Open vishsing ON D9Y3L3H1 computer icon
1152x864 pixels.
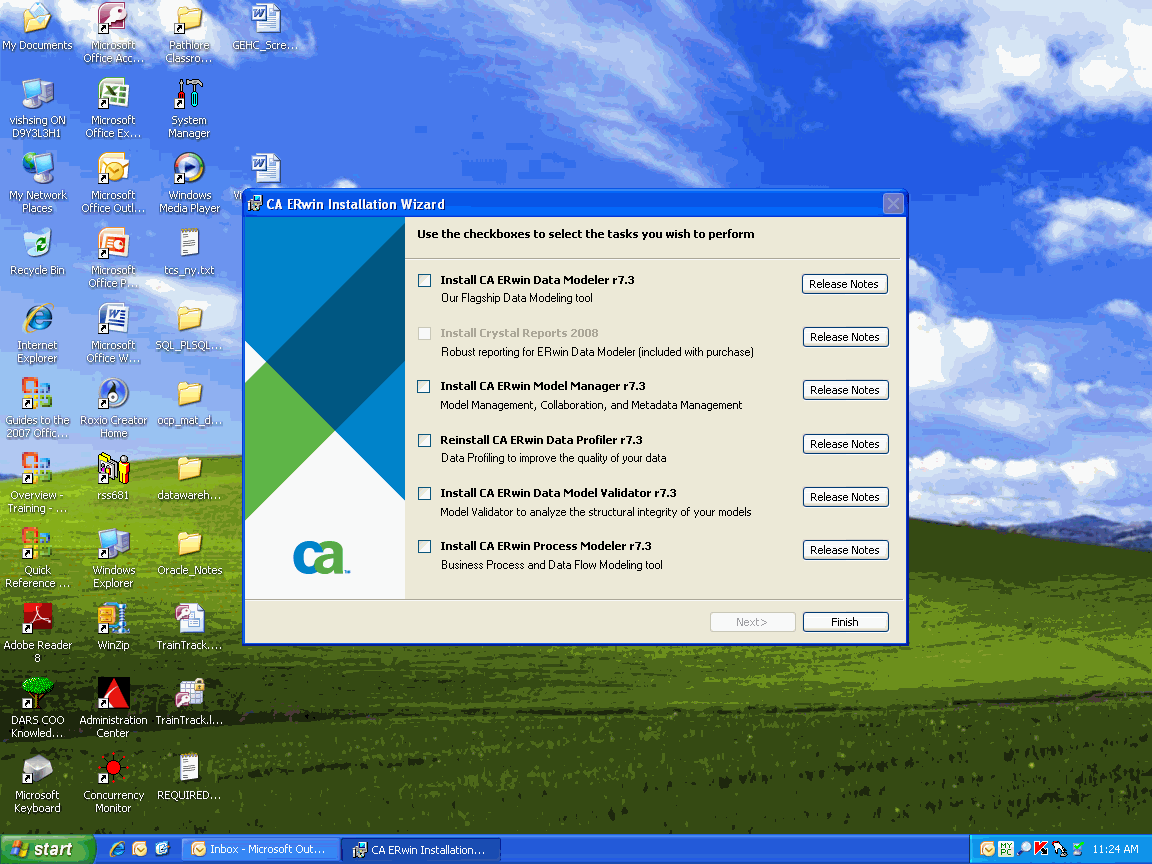pos(37,107)
